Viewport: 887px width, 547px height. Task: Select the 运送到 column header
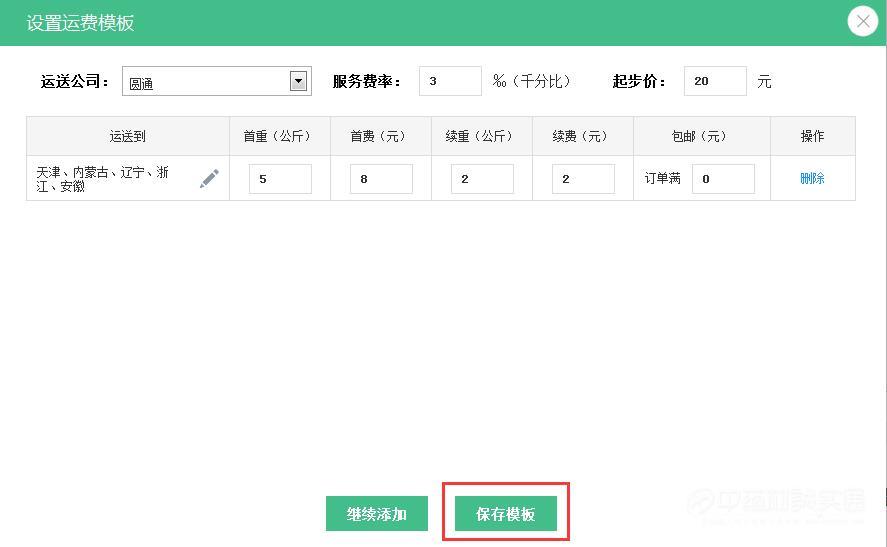[128, 136]
